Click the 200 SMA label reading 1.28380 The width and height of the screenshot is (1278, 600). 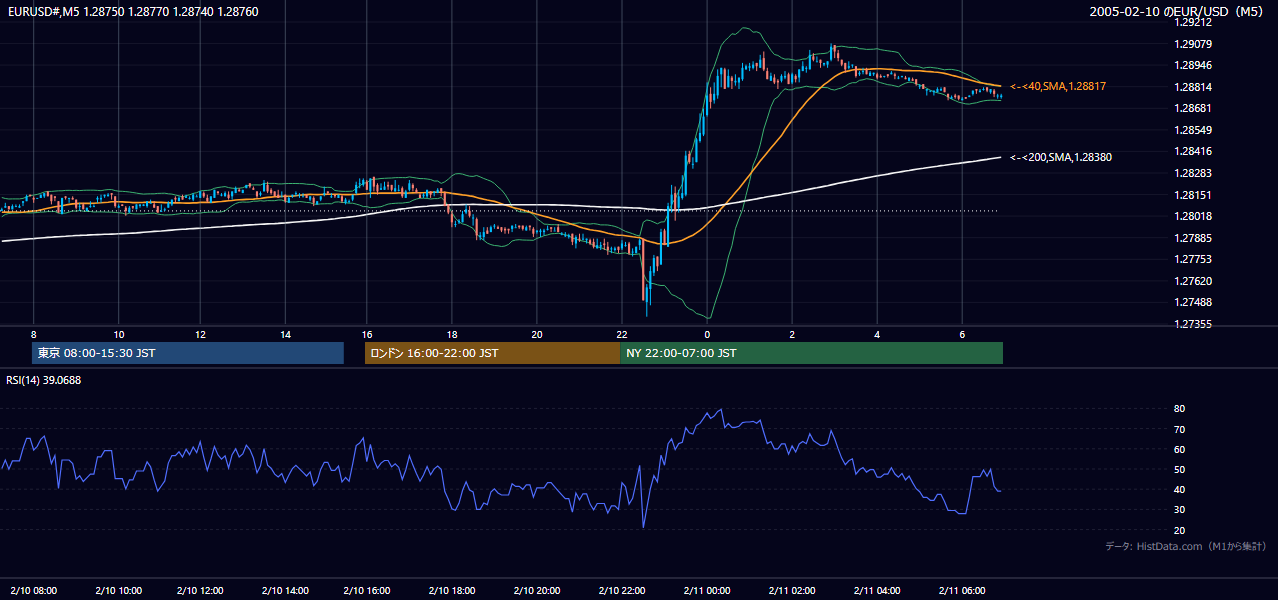coord(1061,157)
